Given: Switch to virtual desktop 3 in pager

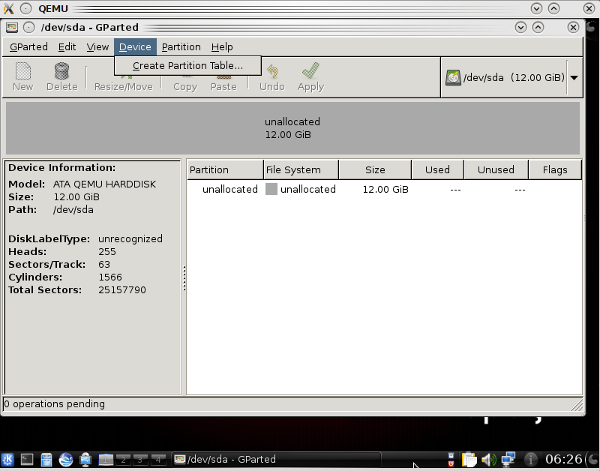Looking at the screenshot, I should pos(140,459).
